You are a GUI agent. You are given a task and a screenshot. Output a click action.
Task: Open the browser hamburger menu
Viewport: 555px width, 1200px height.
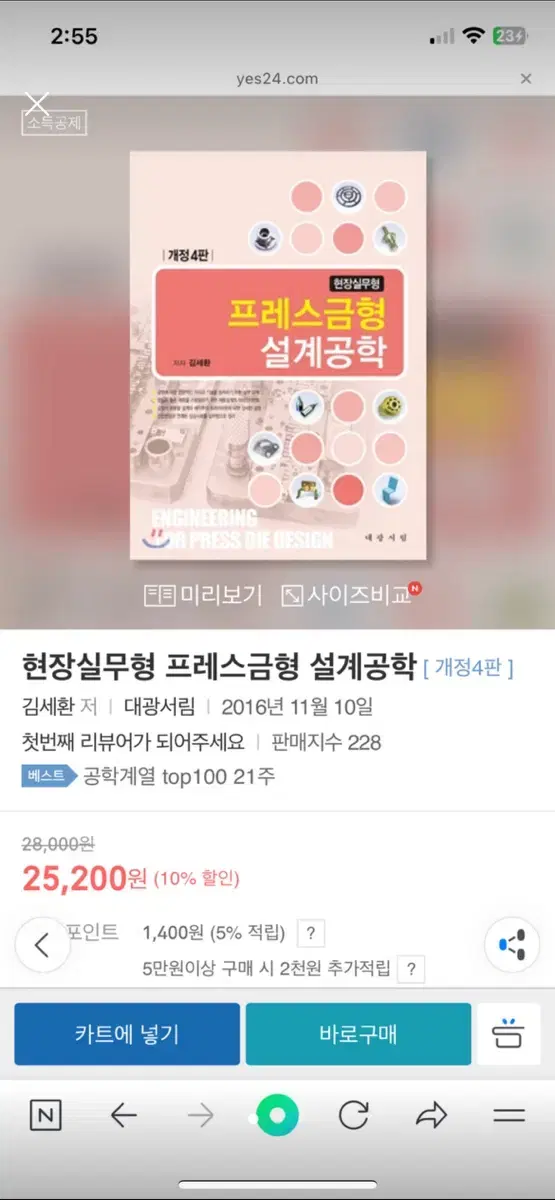click(x=510, y=1116)
